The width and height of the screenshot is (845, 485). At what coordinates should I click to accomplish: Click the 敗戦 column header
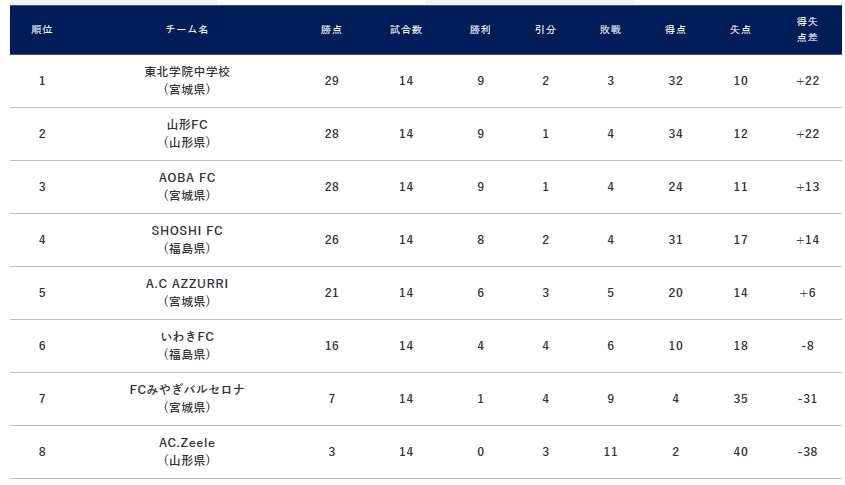[x=610, y=30]
